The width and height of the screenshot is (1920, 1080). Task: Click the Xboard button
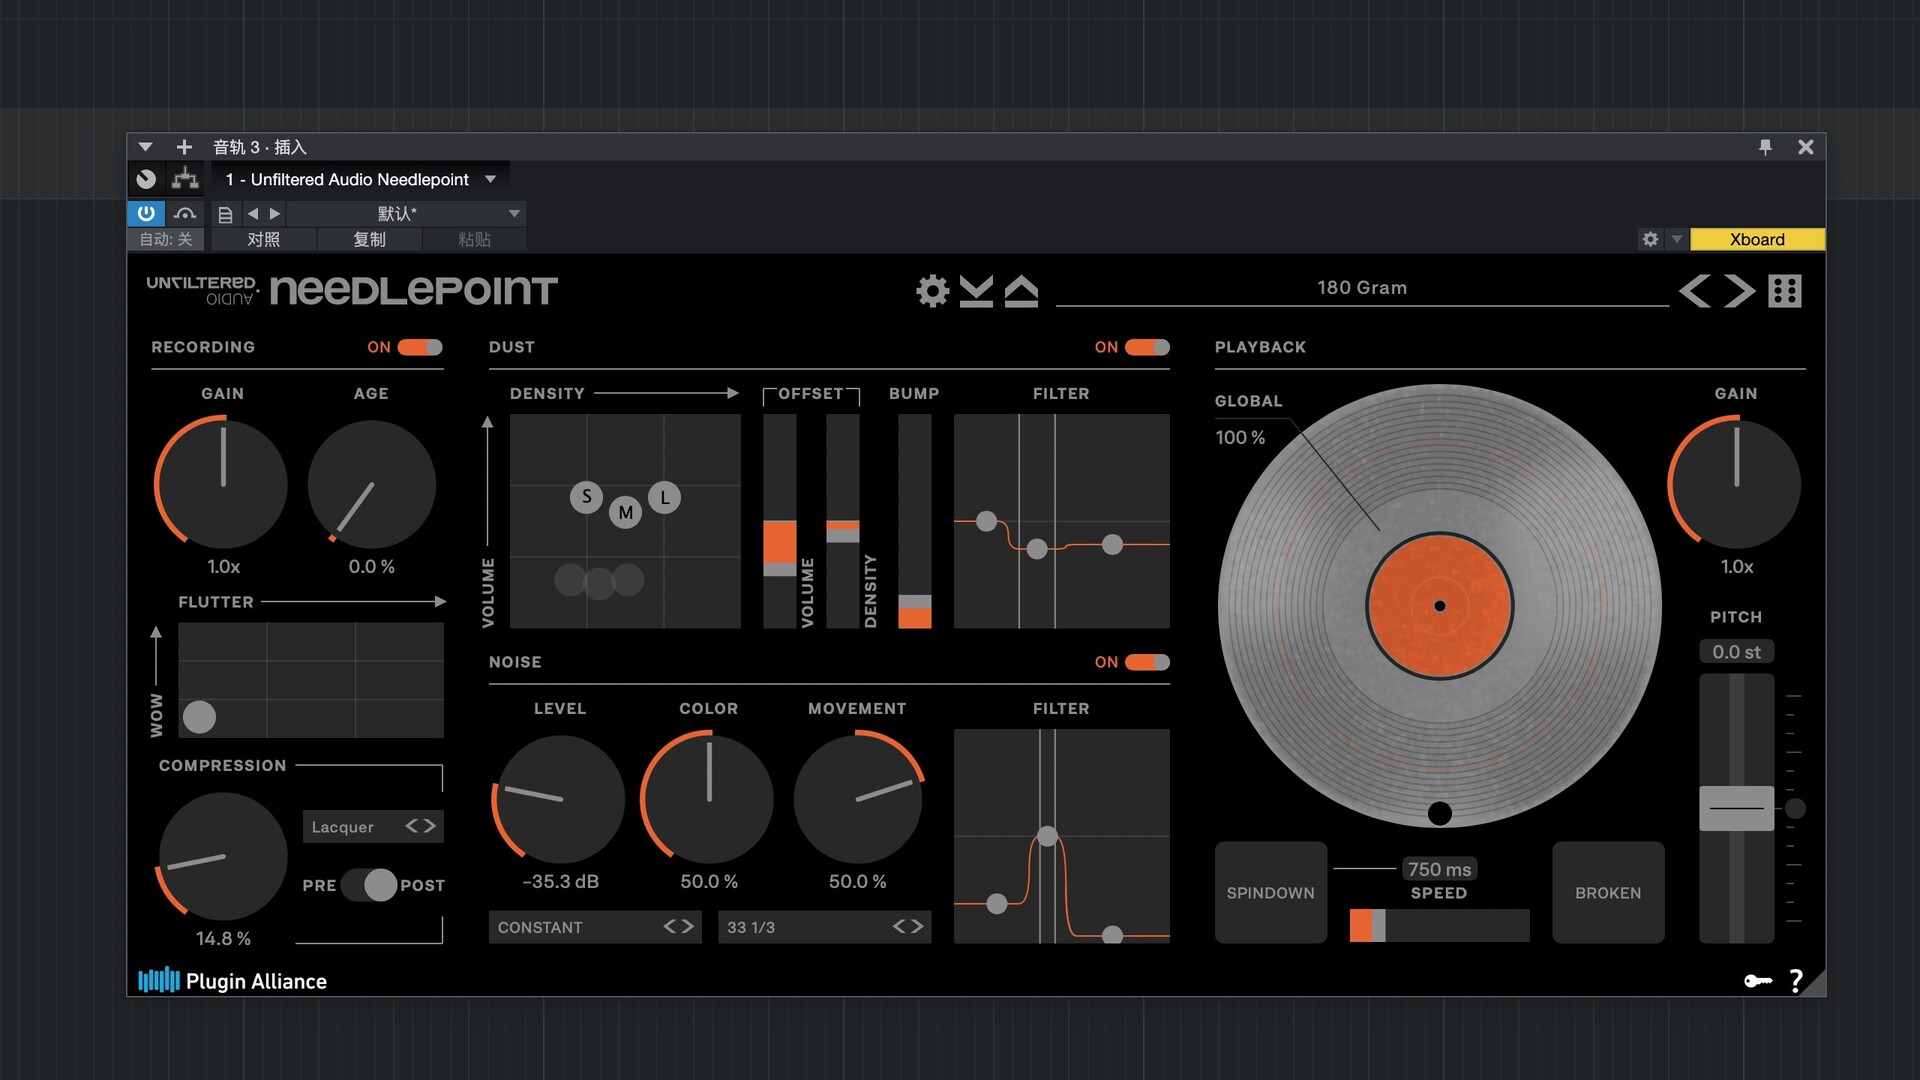coord(1757,239)
